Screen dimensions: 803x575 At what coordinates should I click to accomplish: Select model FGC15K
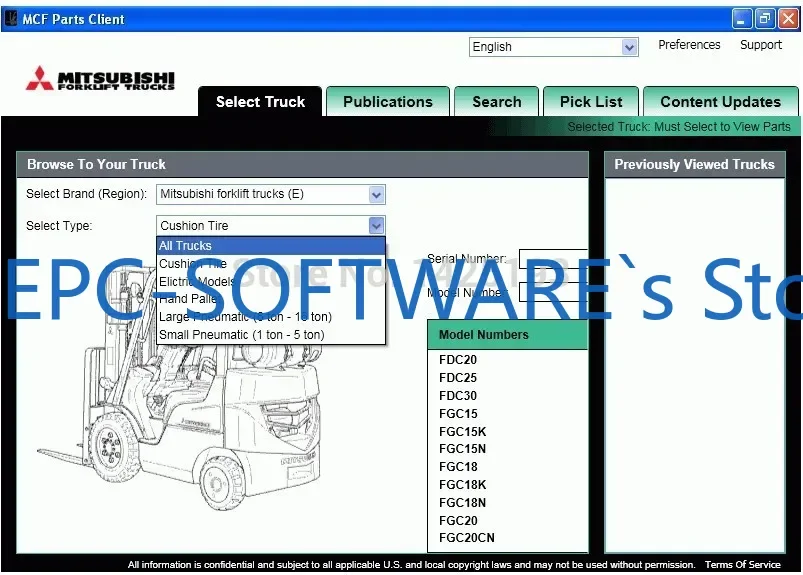[462, 431]
